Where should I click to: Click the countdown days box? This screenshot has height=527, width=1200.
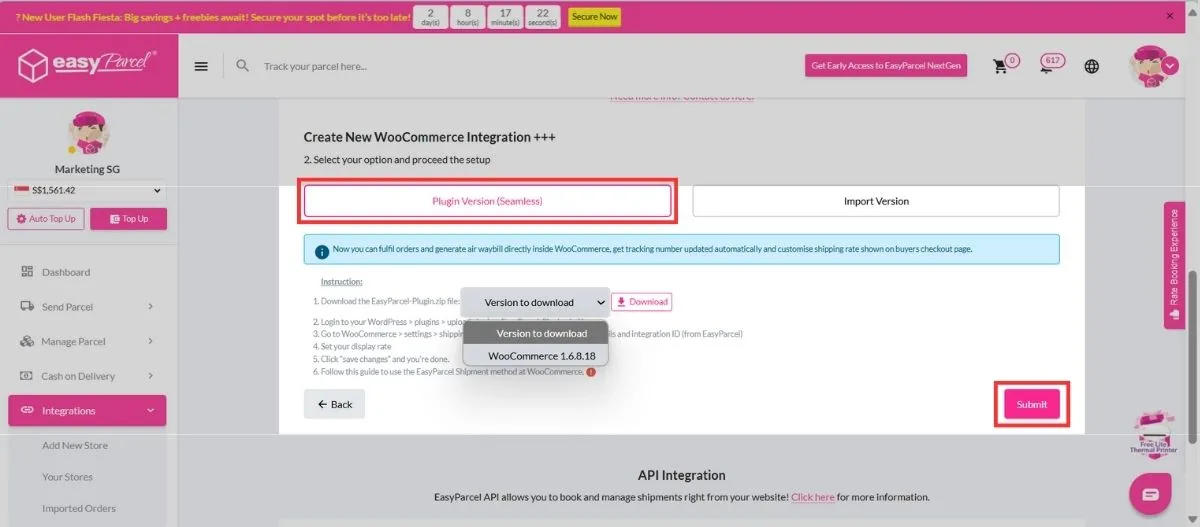[x=430, y=16]
